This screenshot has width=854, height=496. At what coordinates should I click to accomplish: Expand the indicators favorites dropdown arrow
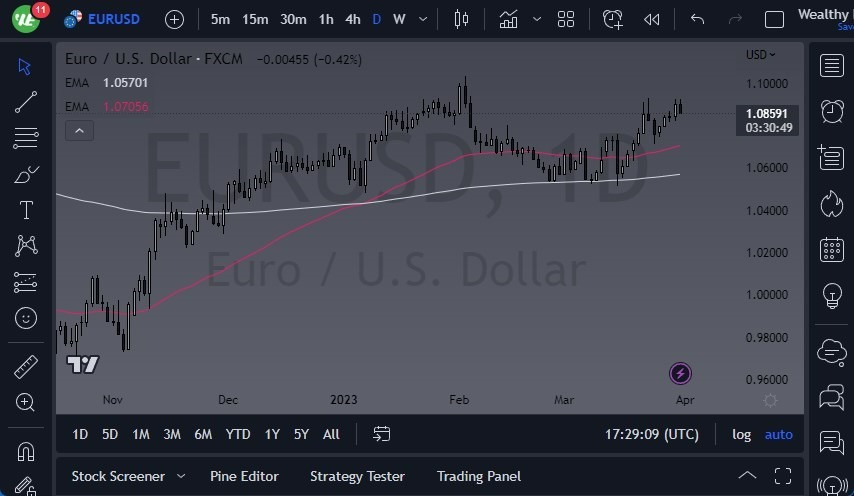point(537,19)
